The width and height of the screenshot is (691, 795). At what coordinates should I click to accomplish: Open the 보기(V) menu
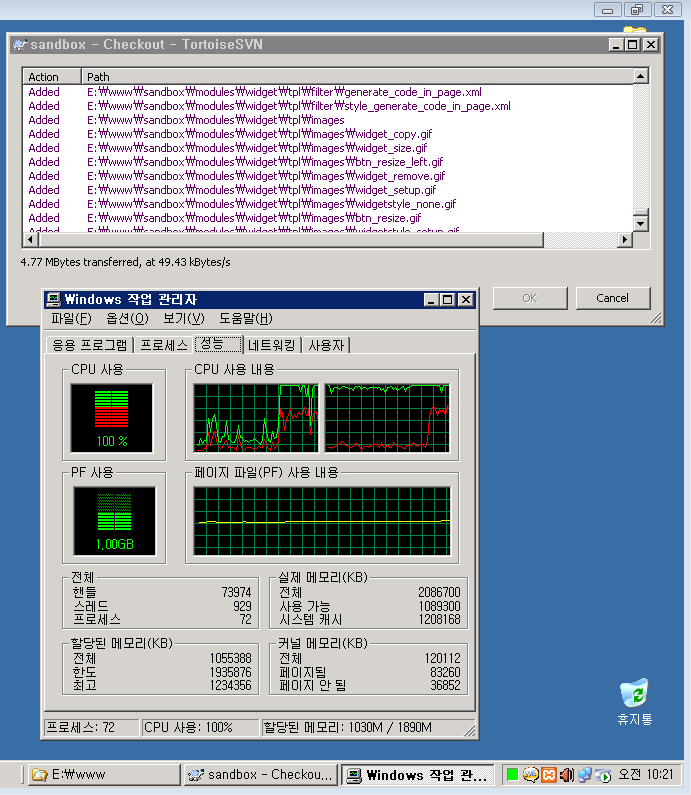coord(184,318)
